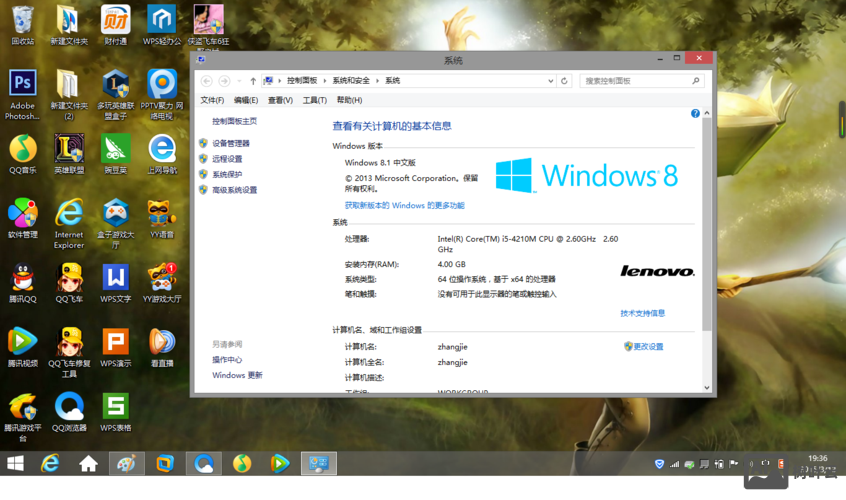Open the 看直播 desktop icon
This screenshot has height=500, width=846.
[162, 346]
